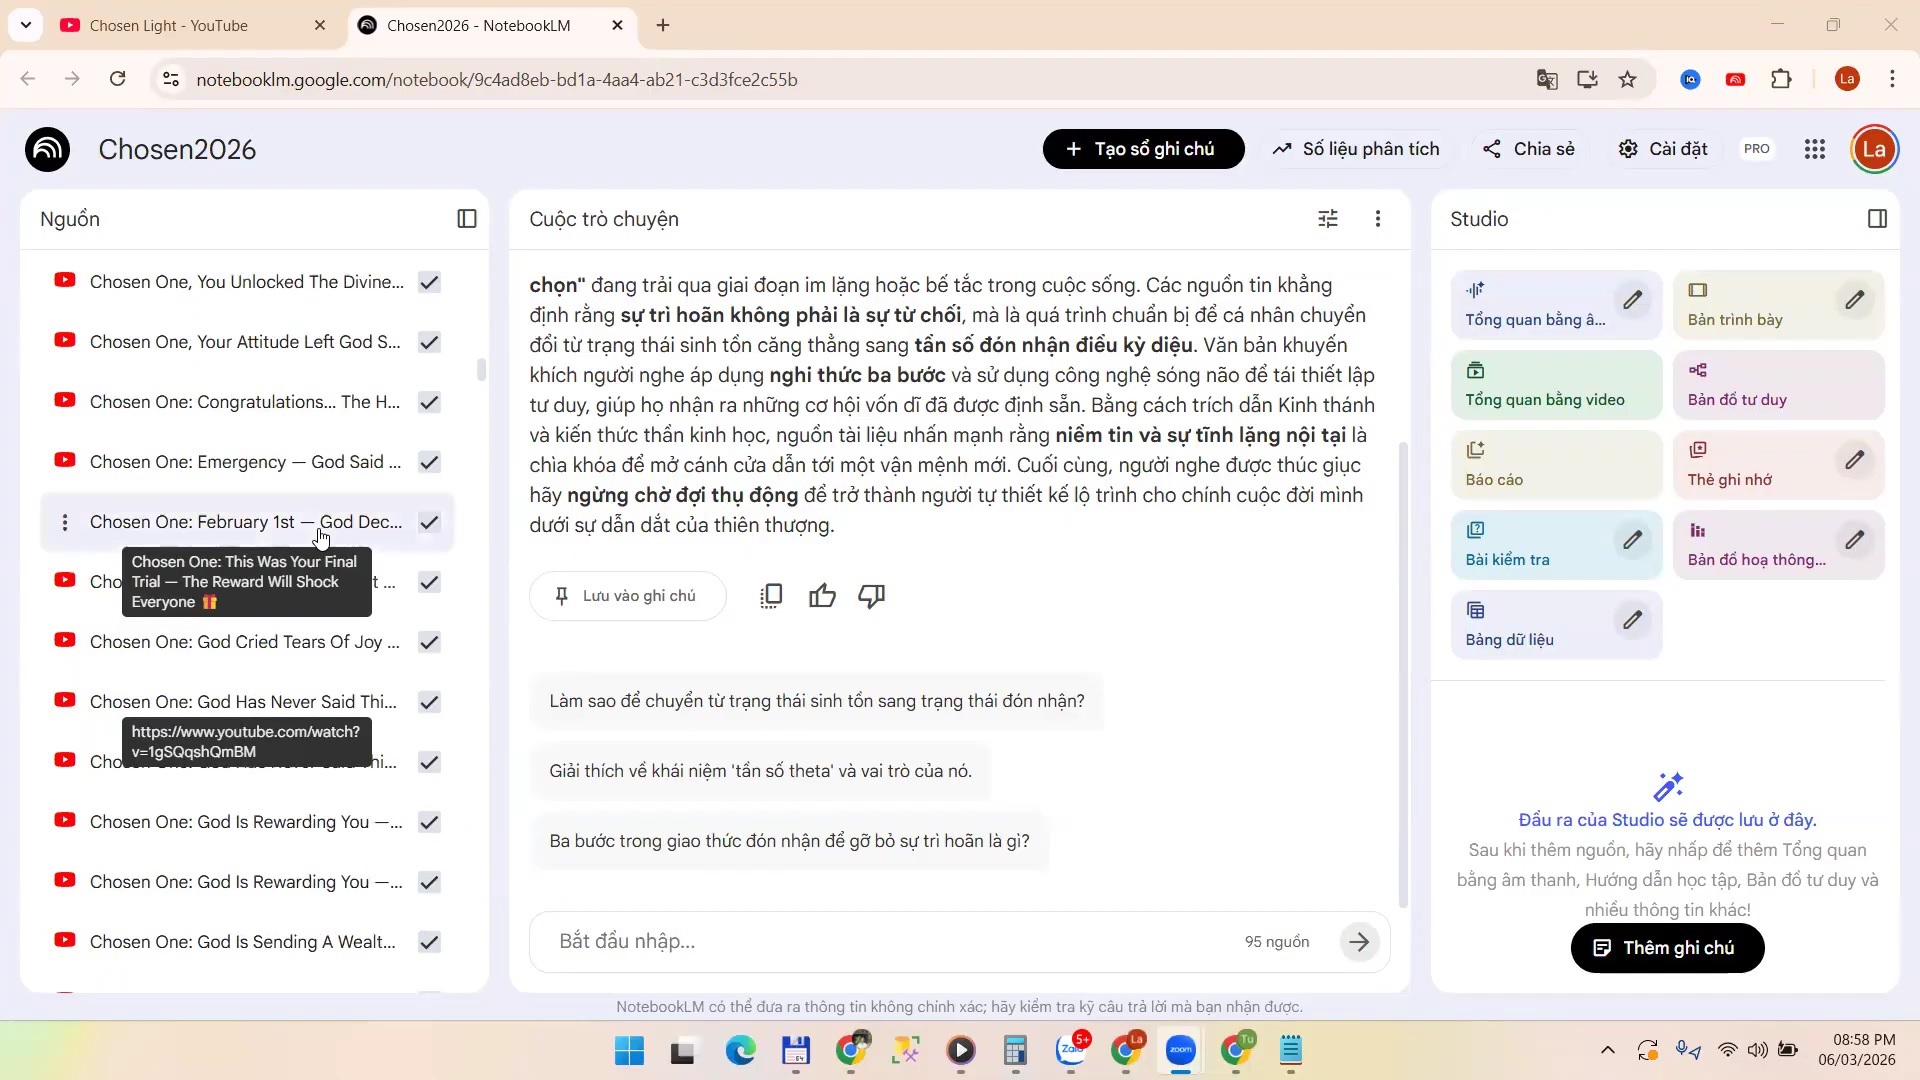This screenshot has height=1080, width=1920.
Task: Uncheck 'You Unlocked The Divine' source
Action: (x=429, y=282)
